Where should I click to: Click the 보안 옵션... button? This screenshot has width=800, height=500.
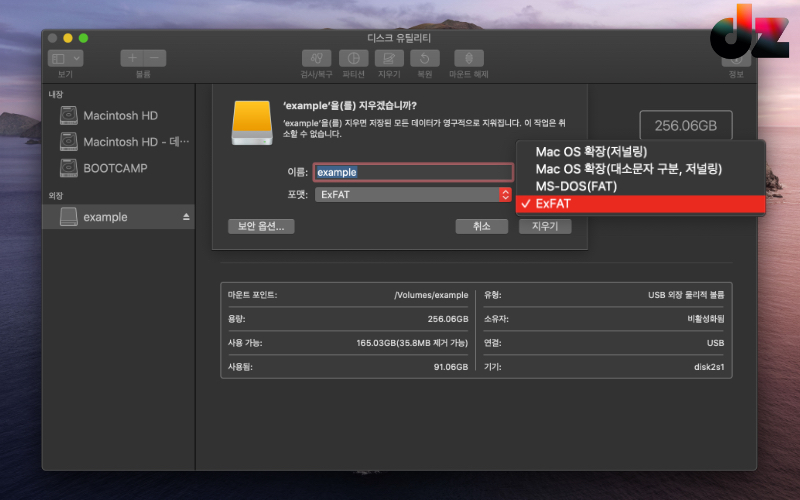(261, 227)
